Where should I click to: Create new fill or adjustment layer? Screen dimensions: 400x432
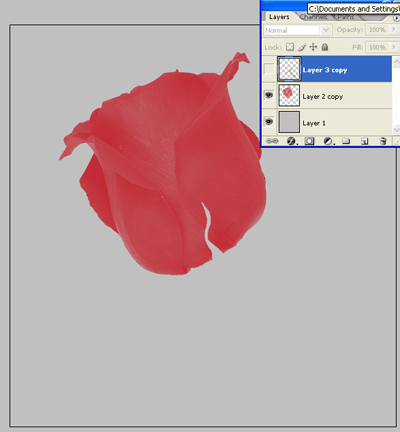tap(329, 141)
